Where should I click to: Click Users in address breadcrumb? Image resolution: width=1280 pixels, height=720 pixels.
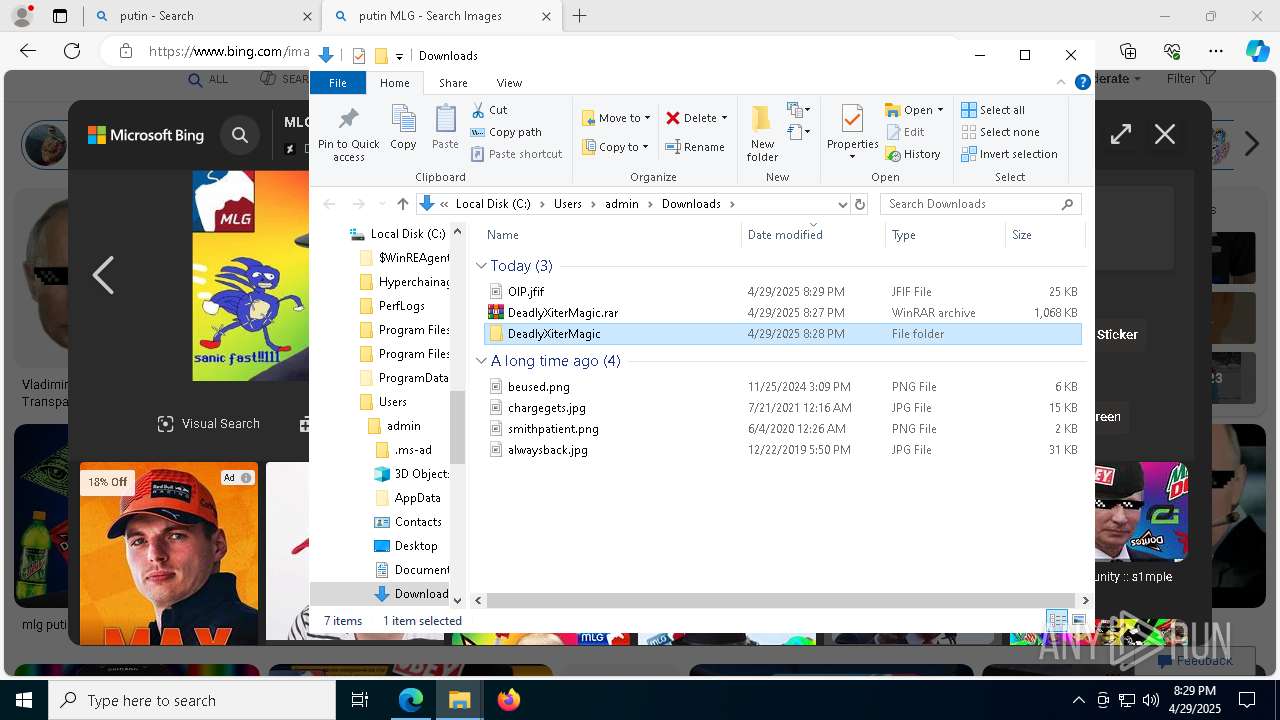click(567, 204)
